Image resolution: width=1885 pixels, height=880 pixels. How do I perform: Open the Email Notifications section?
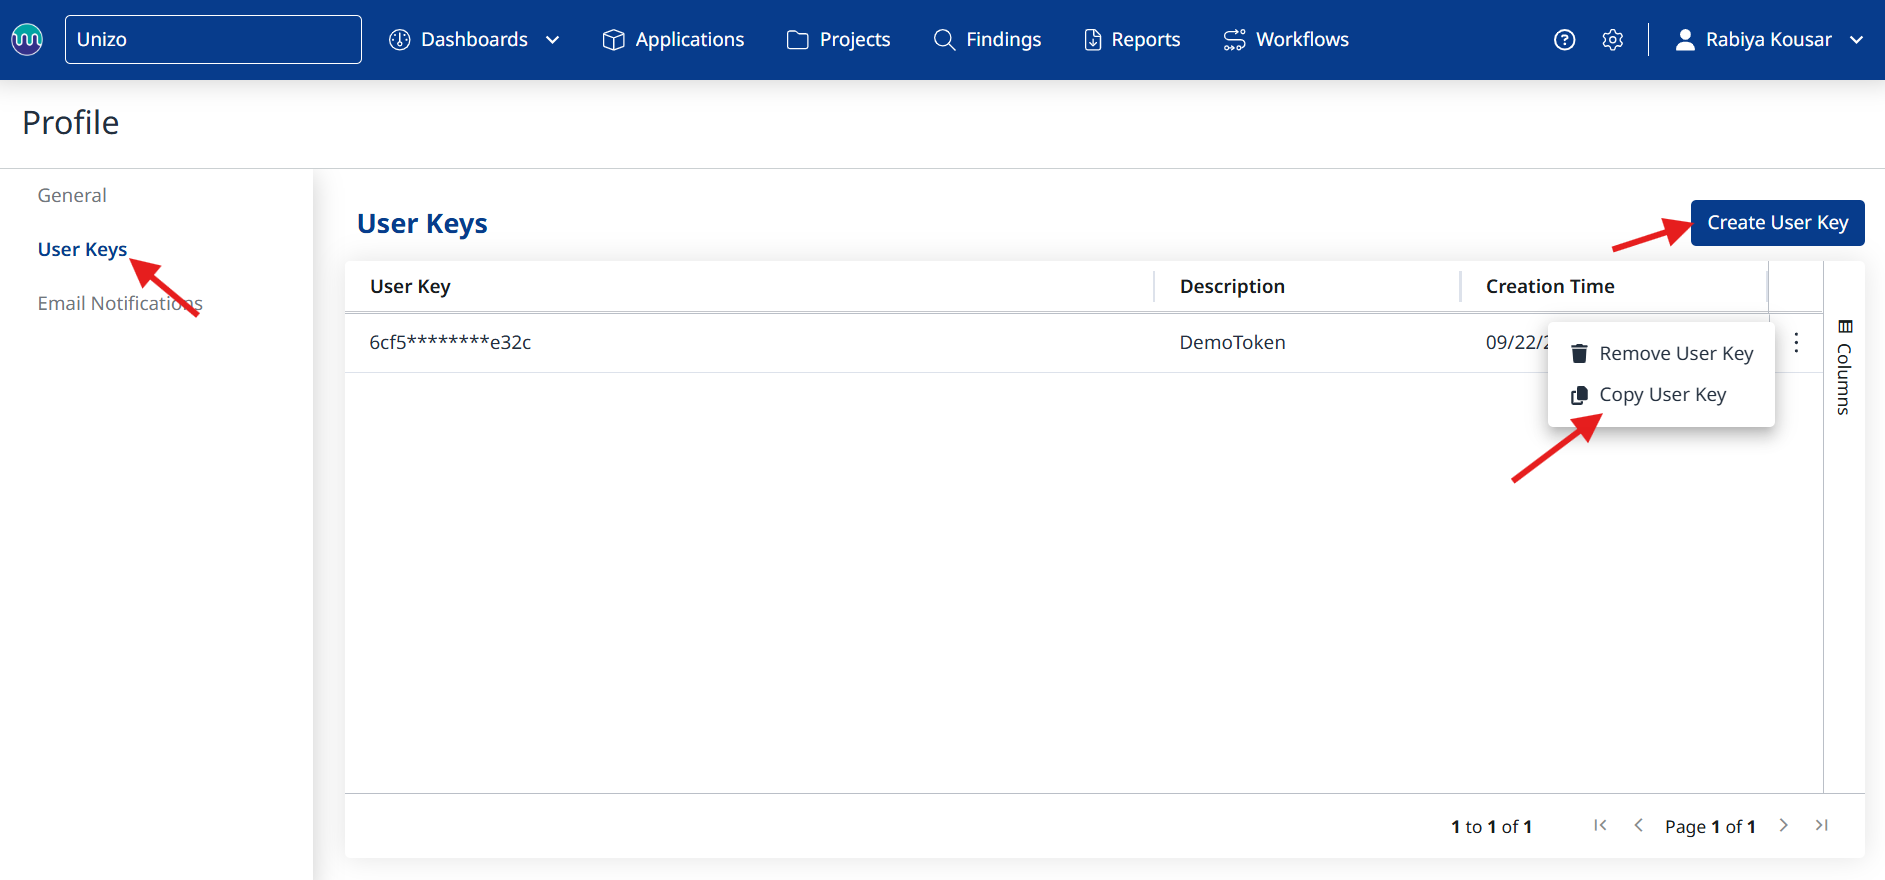[120, 303]
